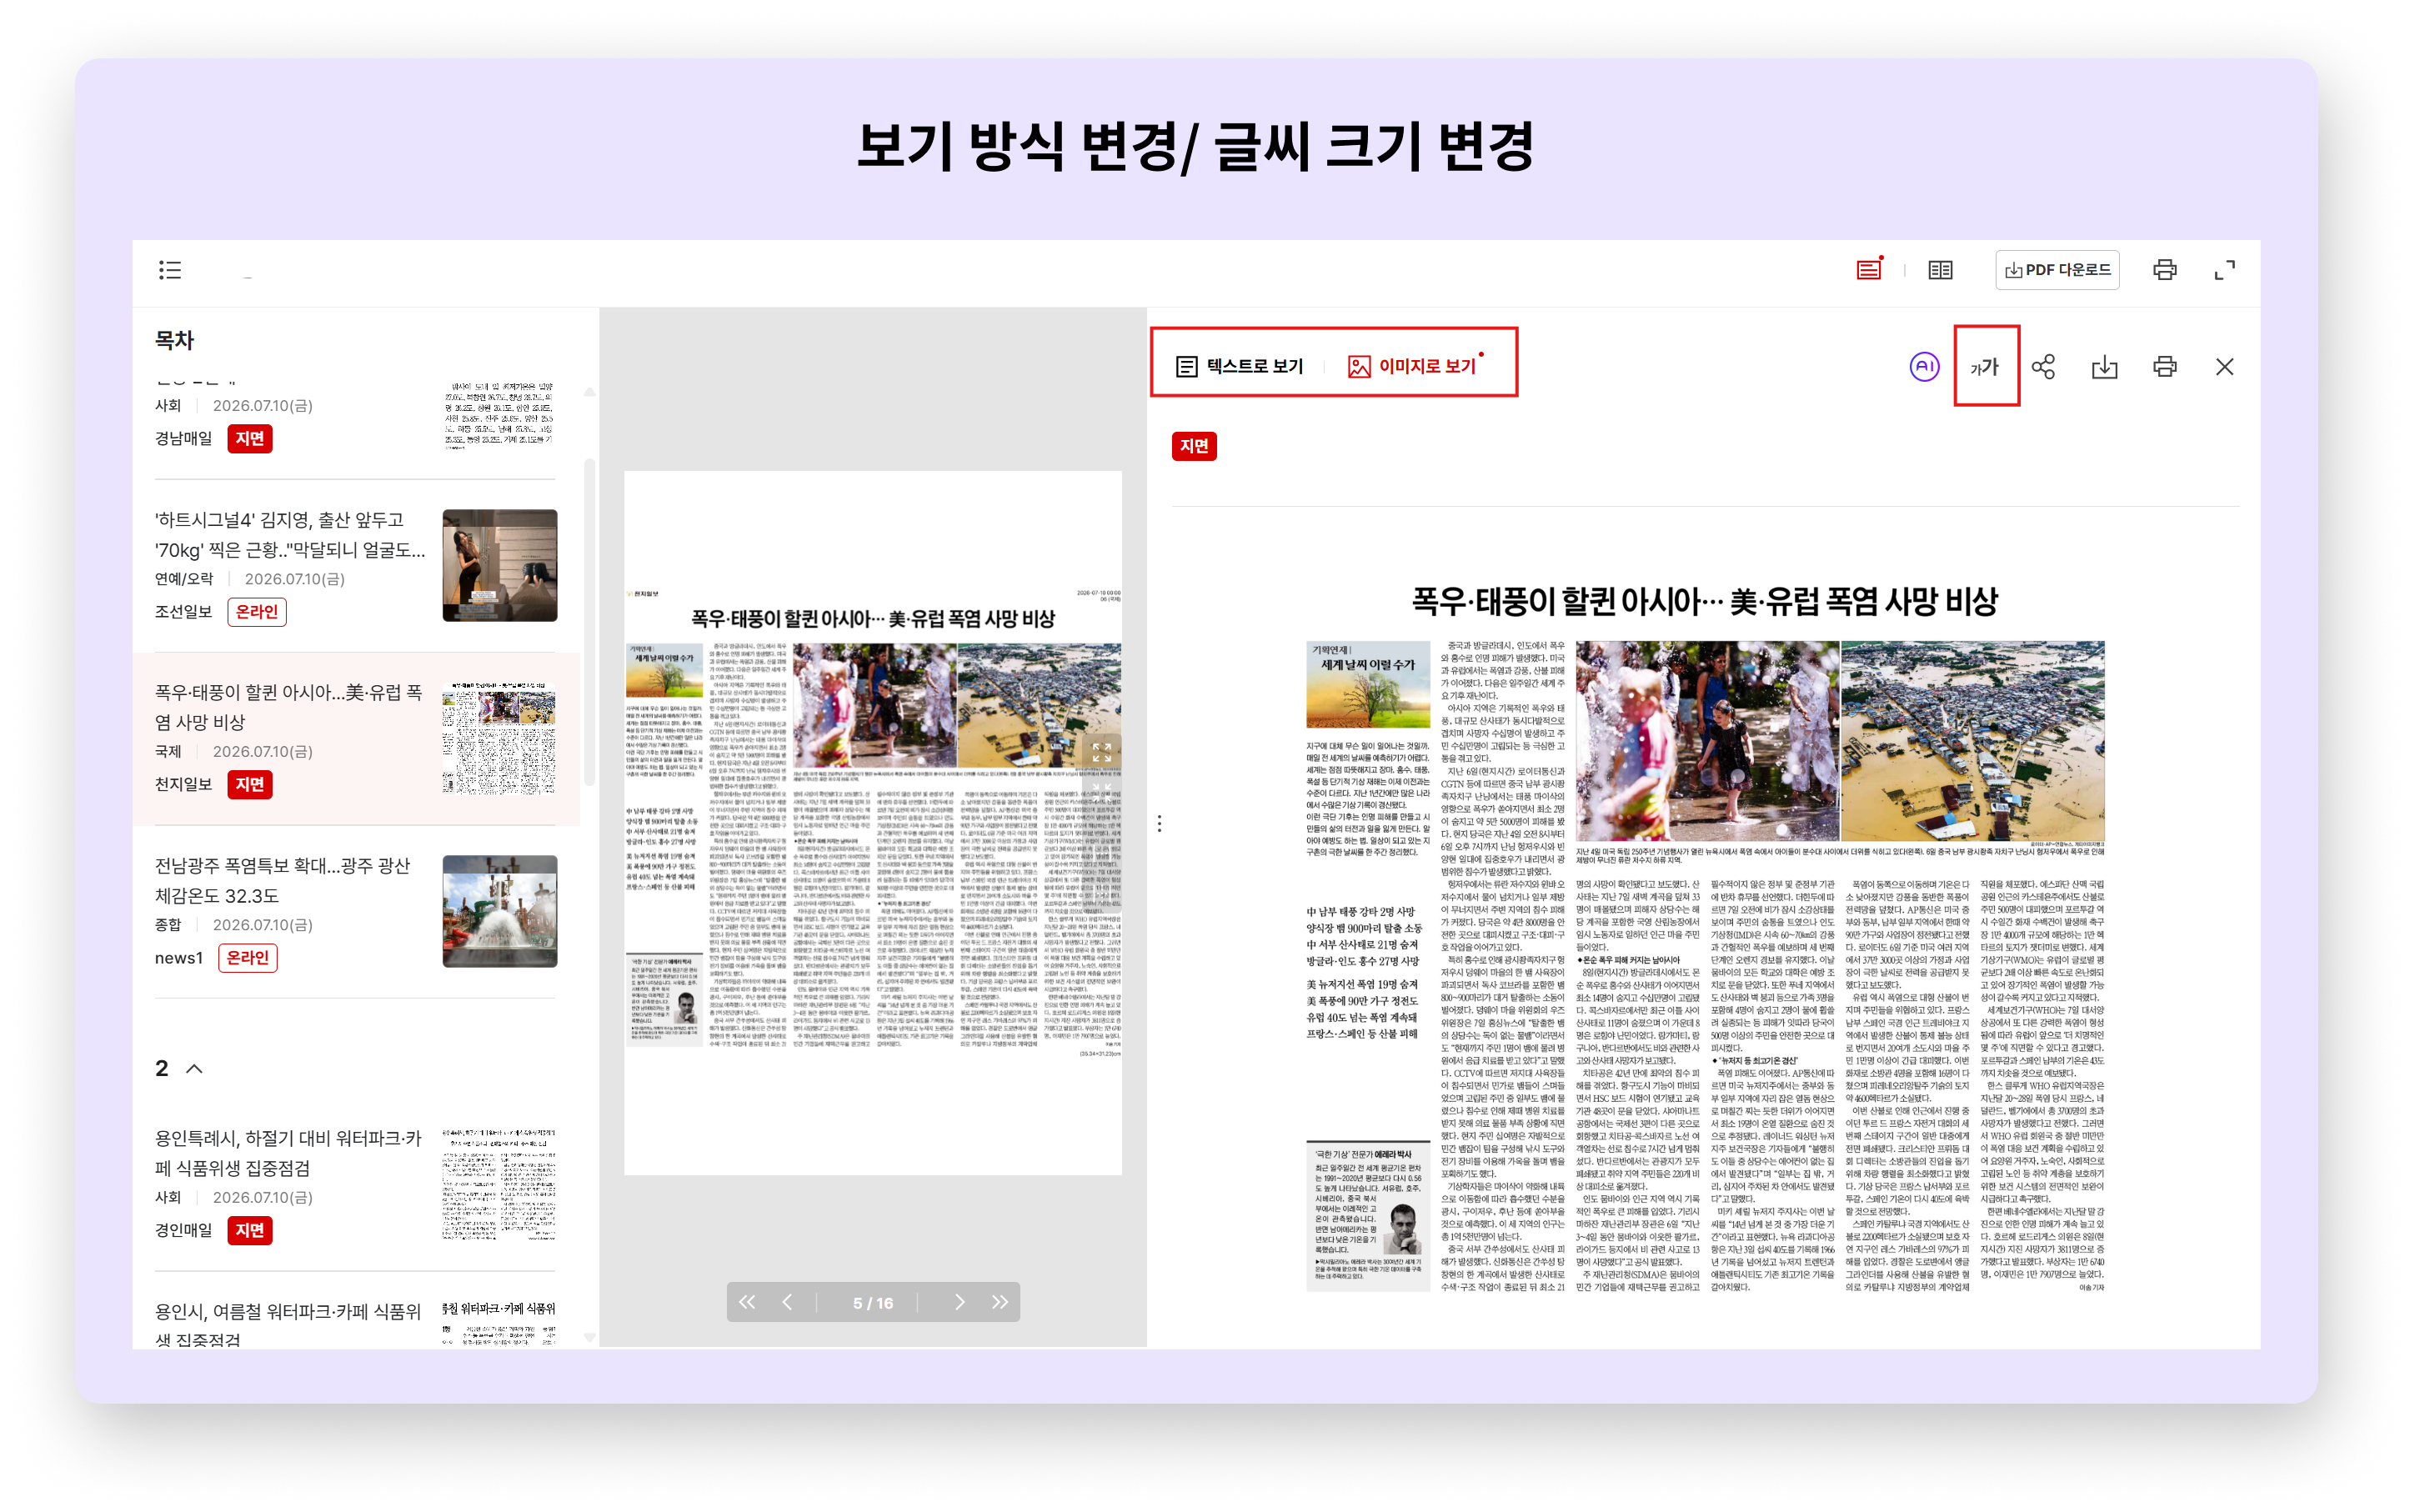Image resolution: width=2410 pixels, height=1512 pixels.
Task: Change font size with 가가 icon
Action: click(1985, 367)
